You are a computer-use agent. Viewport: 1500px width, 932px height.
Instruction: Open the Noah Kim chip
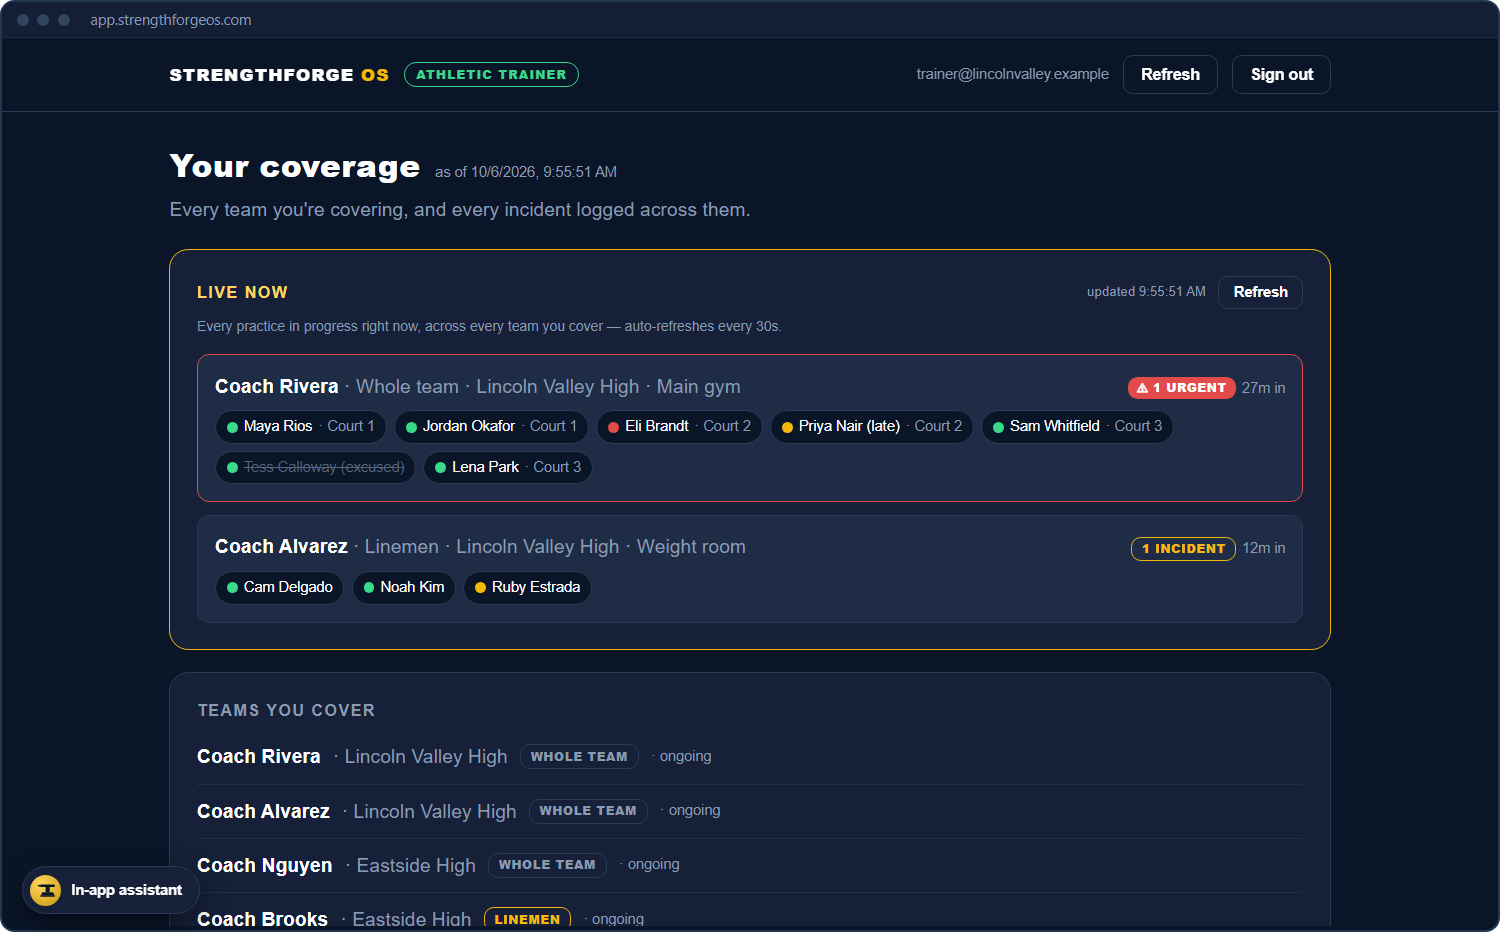[x=403, y=588]
